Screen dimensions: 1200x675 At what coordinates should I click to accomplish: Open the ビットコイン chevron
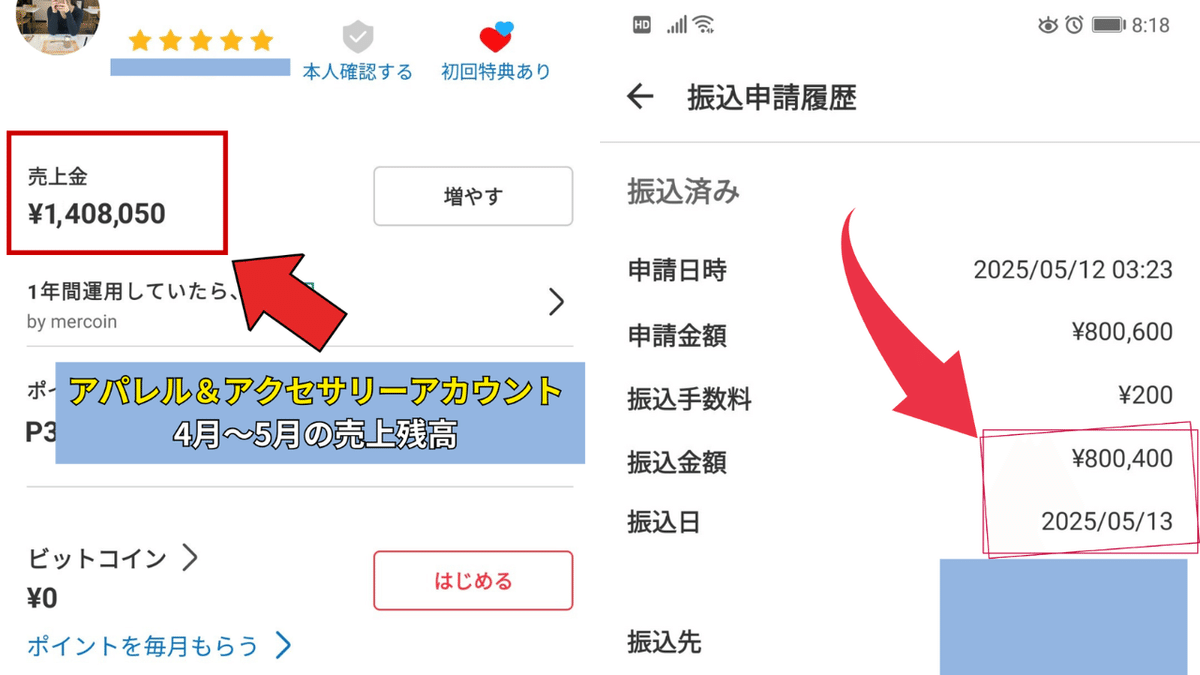189,558
